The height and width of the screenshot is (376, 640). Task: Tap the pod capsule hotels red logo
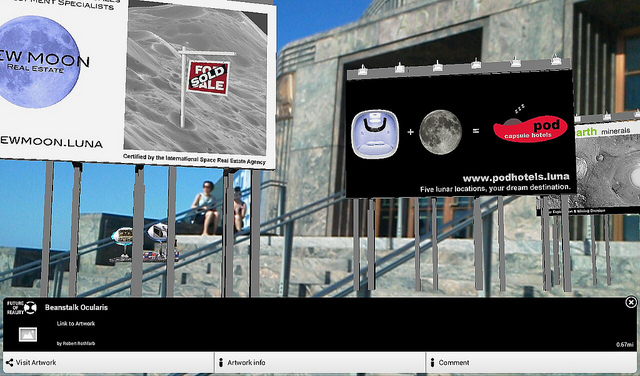[x=531, y=129]
